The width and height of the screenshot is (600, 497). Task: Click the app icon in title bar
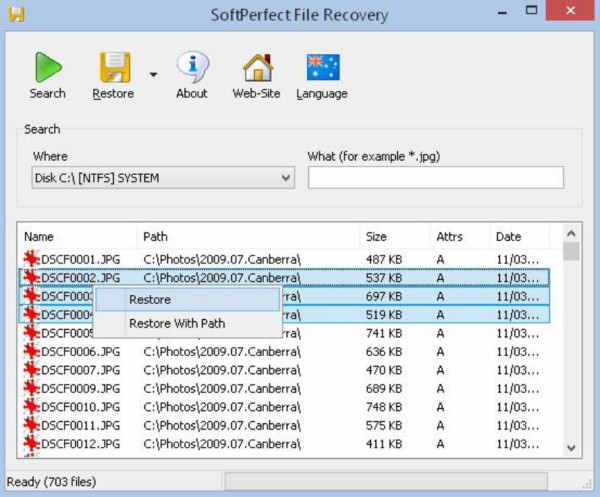(15, 14)
